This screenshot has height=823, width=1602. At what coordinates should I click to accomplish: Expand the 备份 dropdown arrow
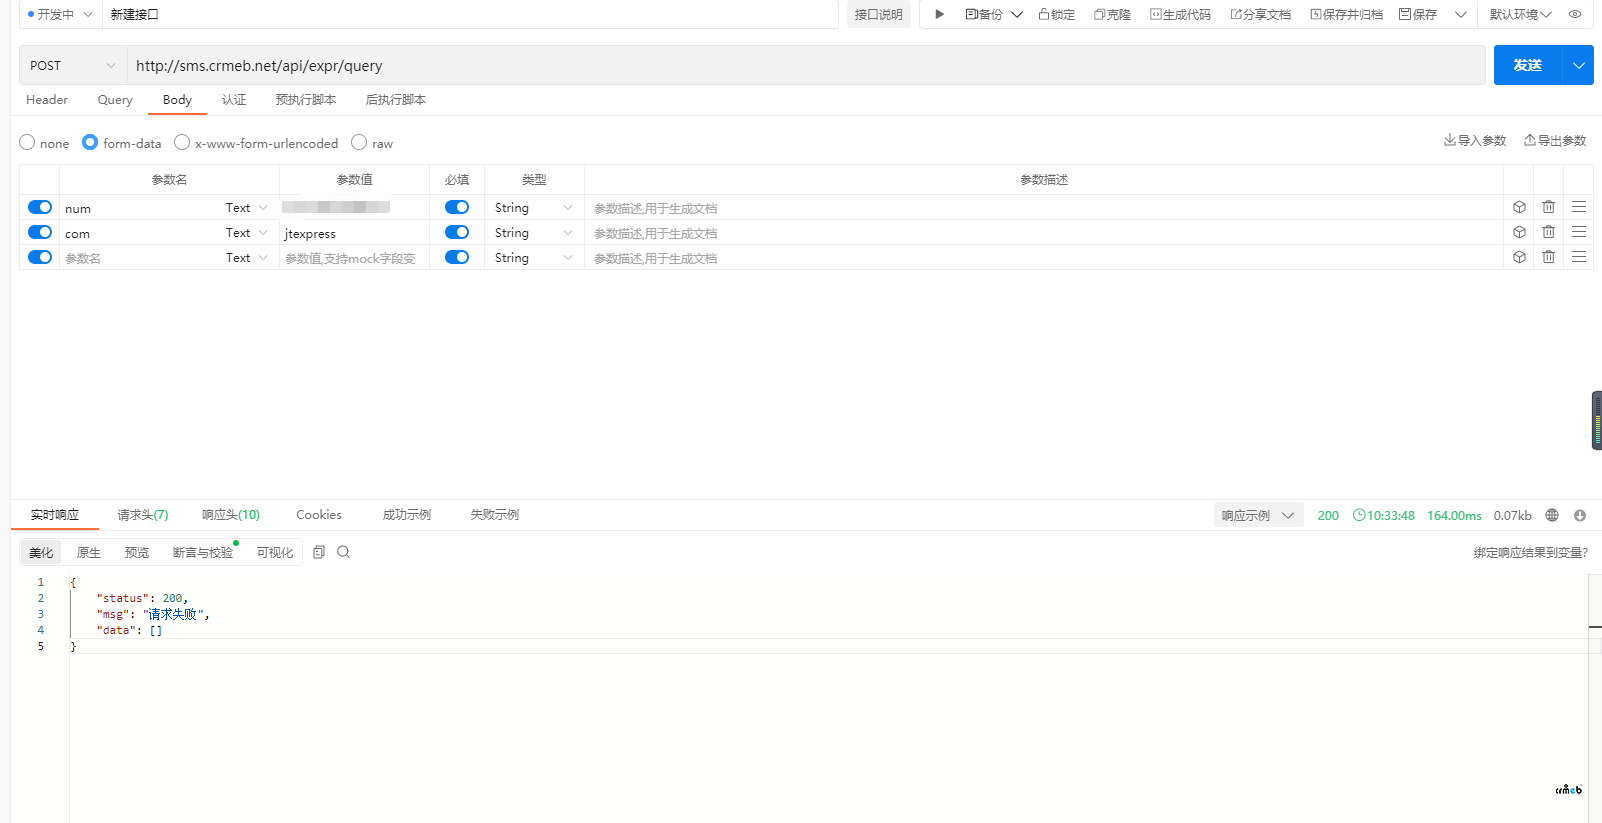coord(1017,14)
